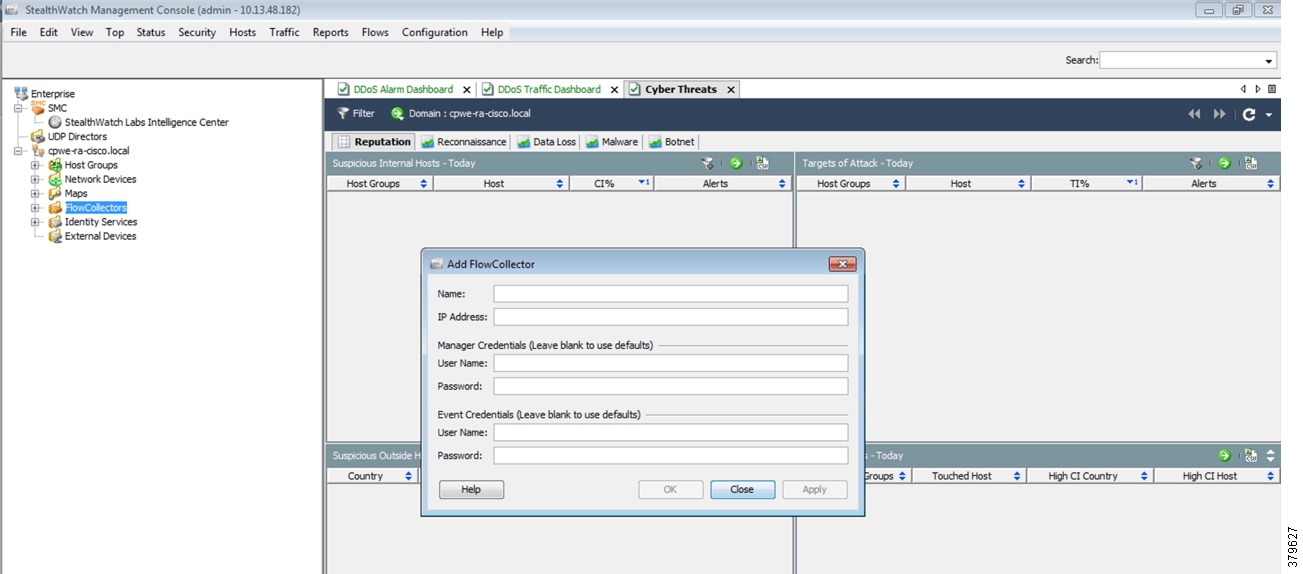The image size is (1303, 574).
Task: Click Manager Credentials User Name field
Action: [670, 363]
